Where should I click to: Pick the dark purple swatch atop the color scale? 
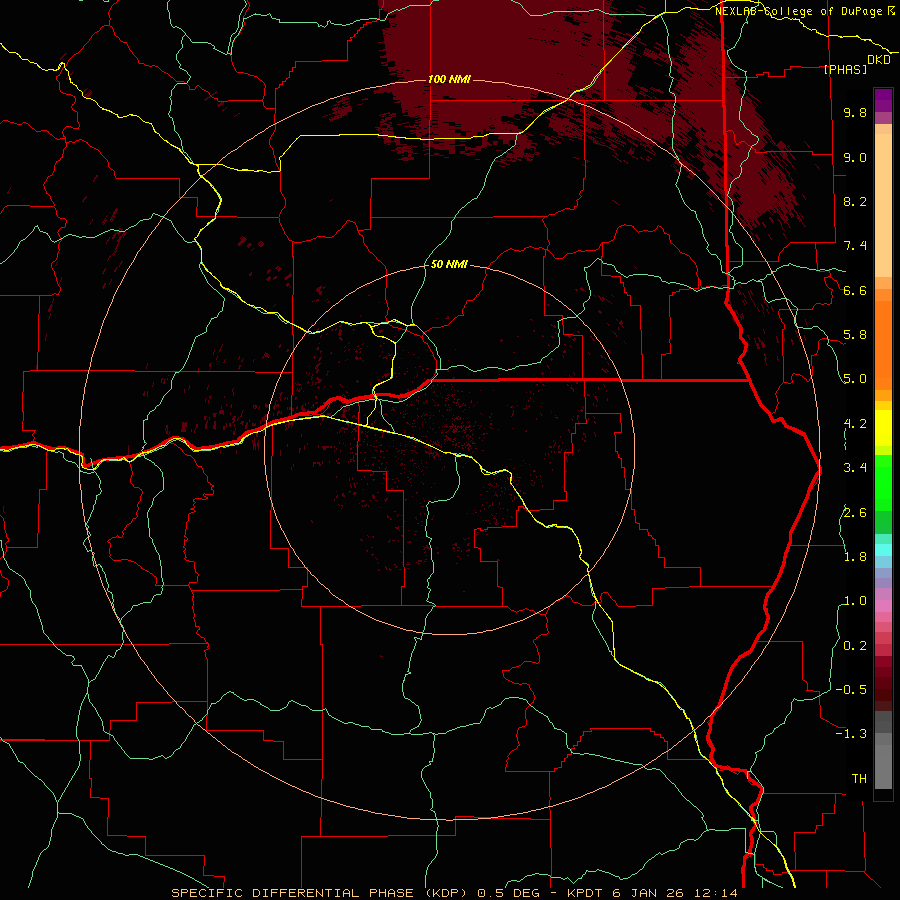(883, 96)
